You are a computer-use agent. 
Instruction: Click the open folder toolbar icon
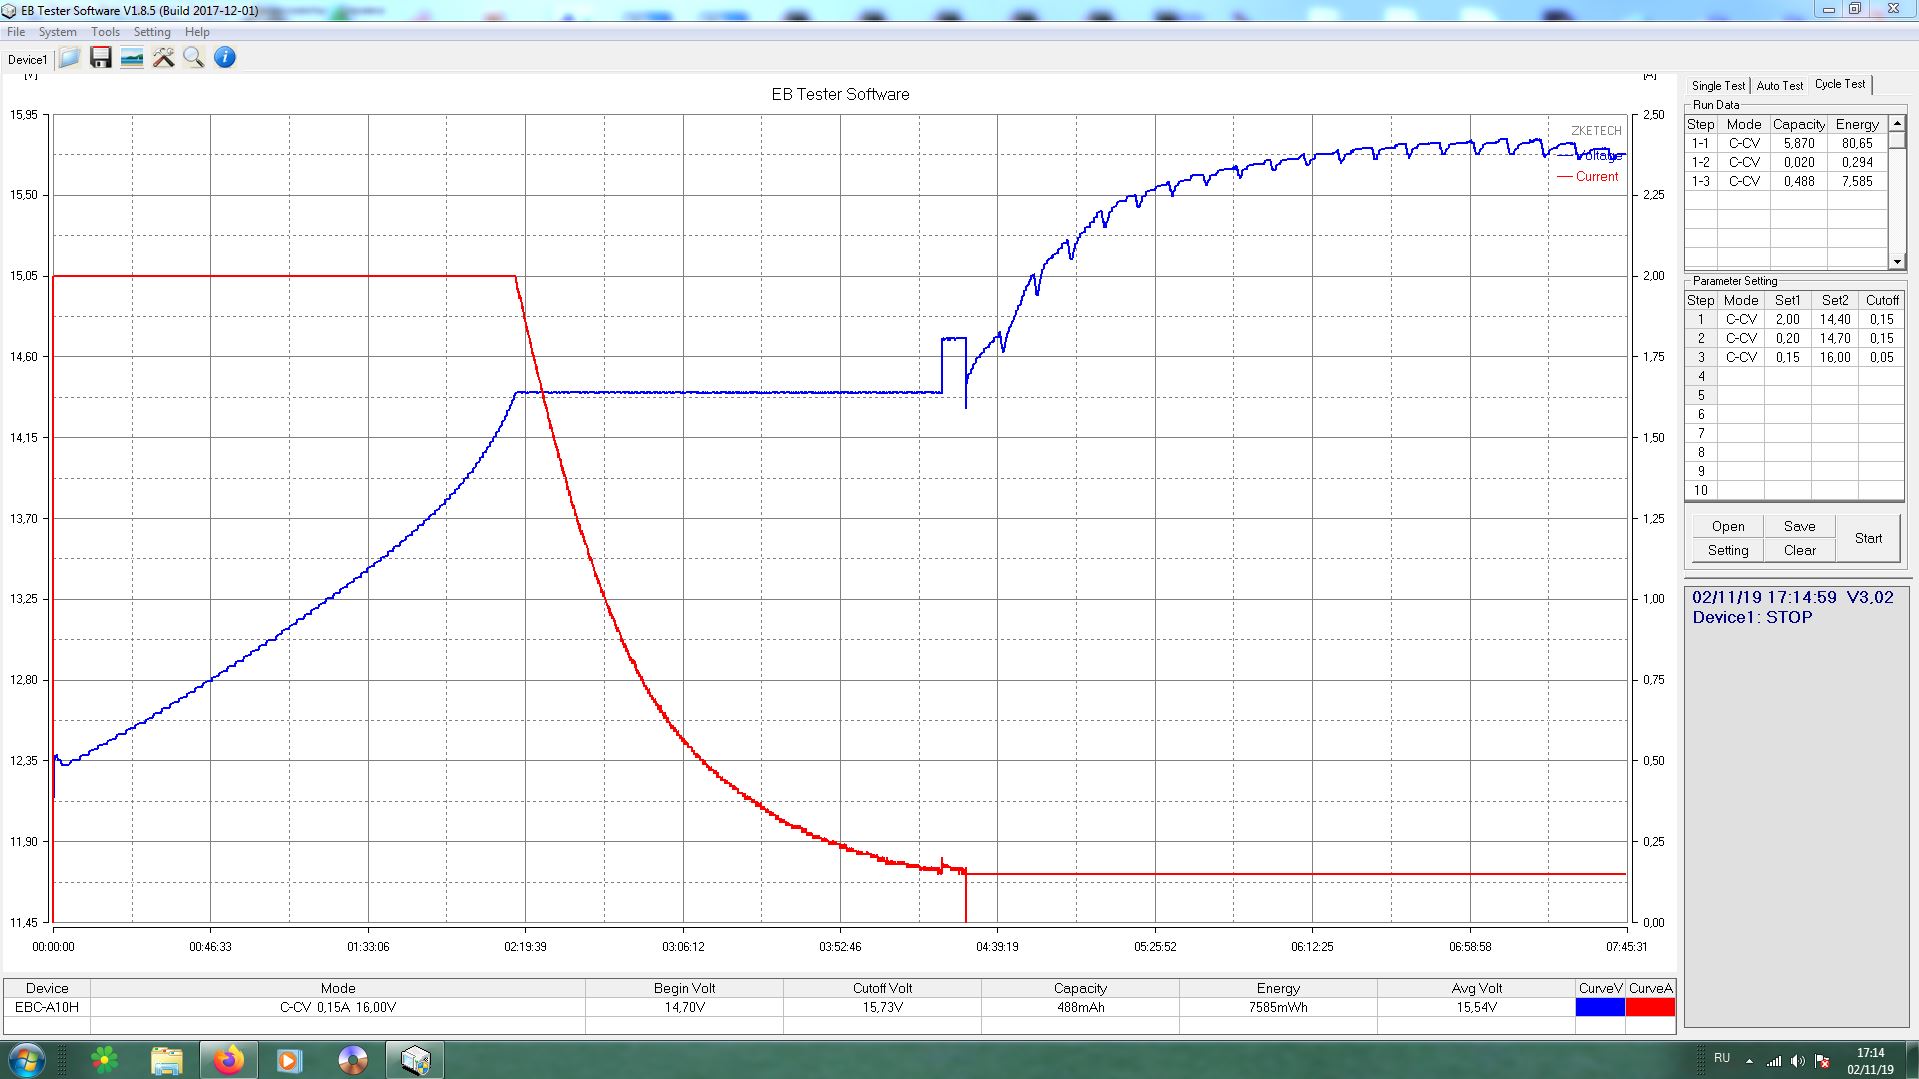[69, 58]
